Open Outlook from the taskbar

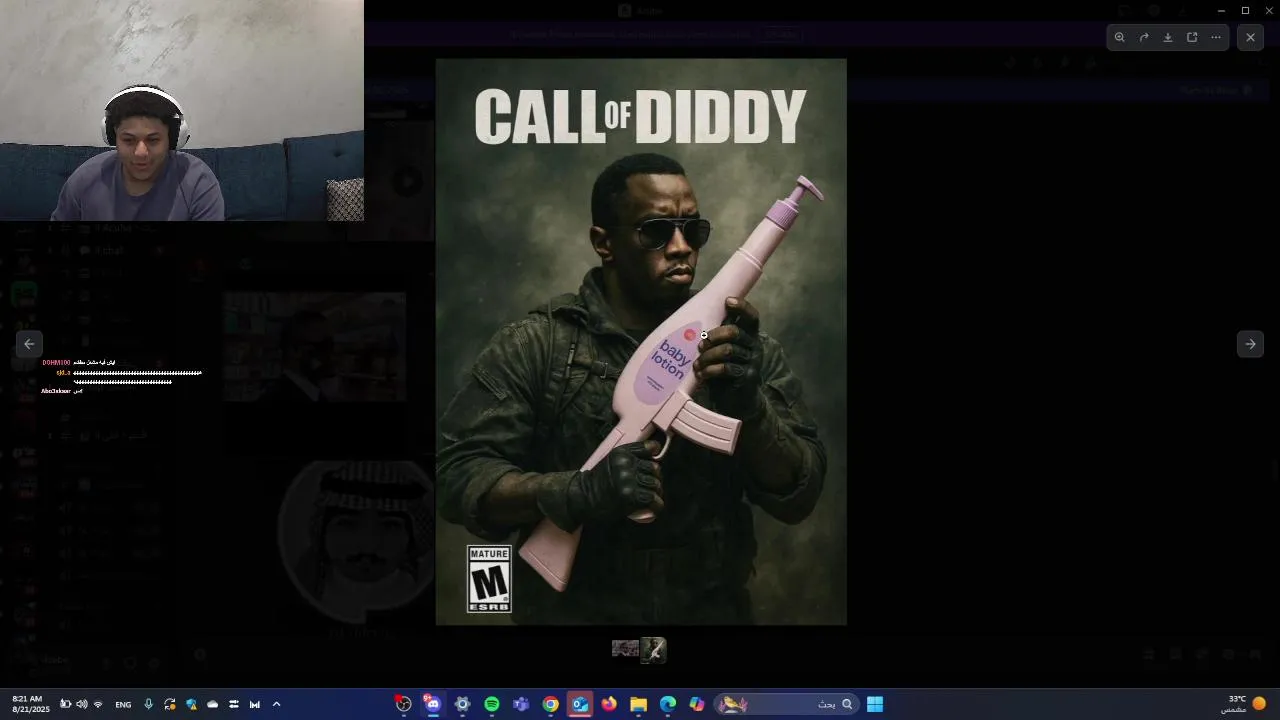pos(580,704)
